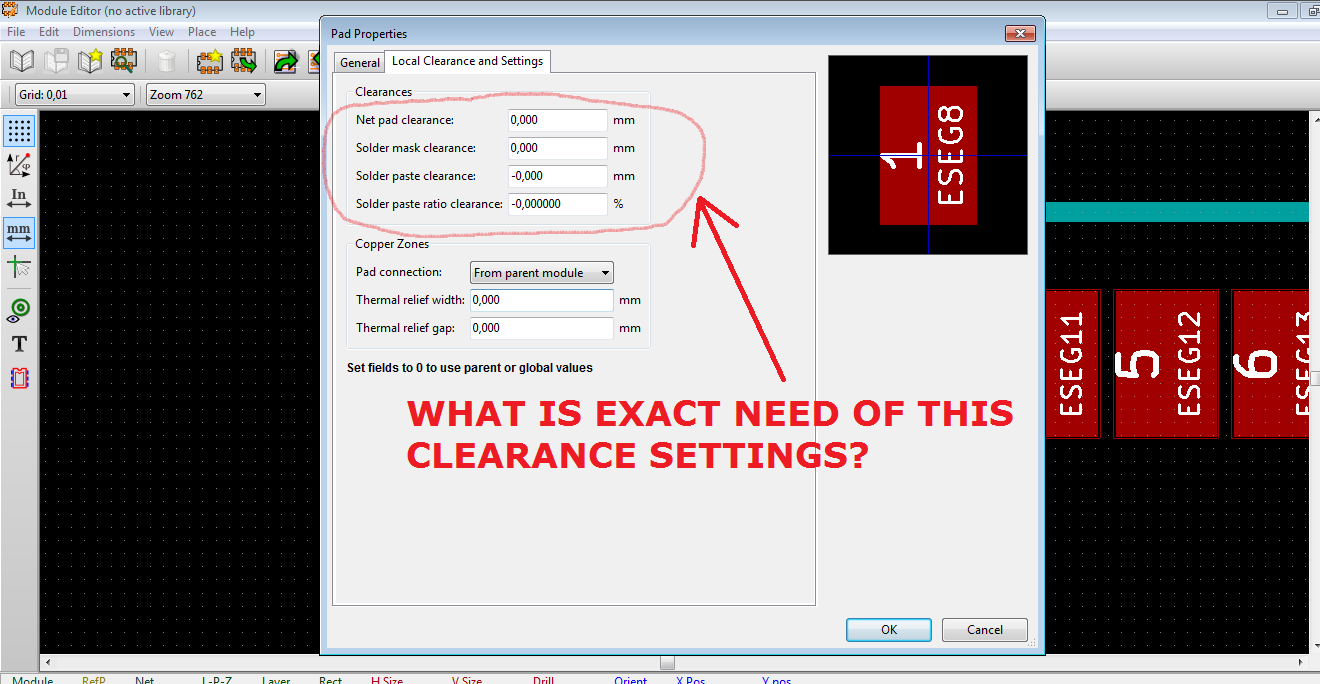Viewport: 1320px width, 684px height.
Task: Open the footprint browser with magnifier icon
Action: (x=122, y=61)
